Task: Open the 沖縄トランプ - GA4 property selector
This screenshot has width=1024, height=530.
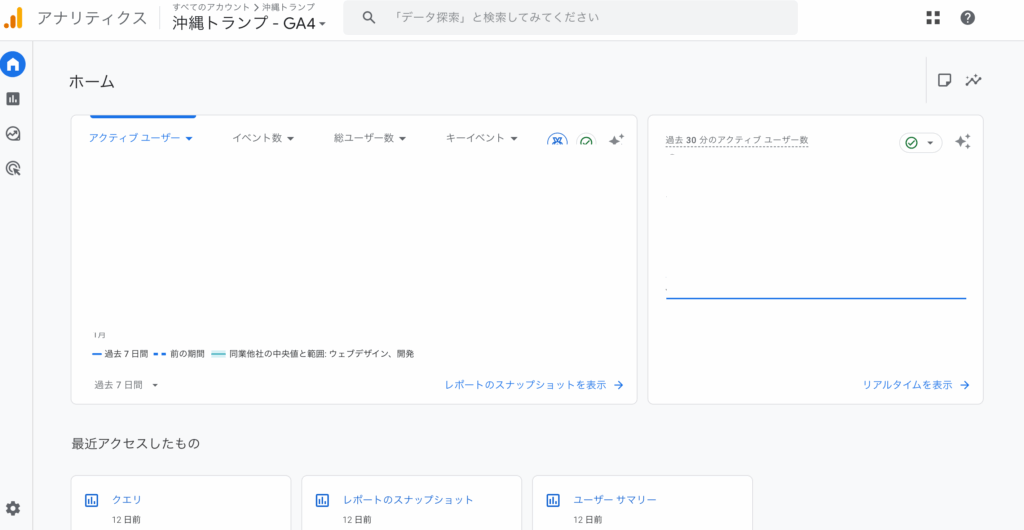Action: (249, 23)
